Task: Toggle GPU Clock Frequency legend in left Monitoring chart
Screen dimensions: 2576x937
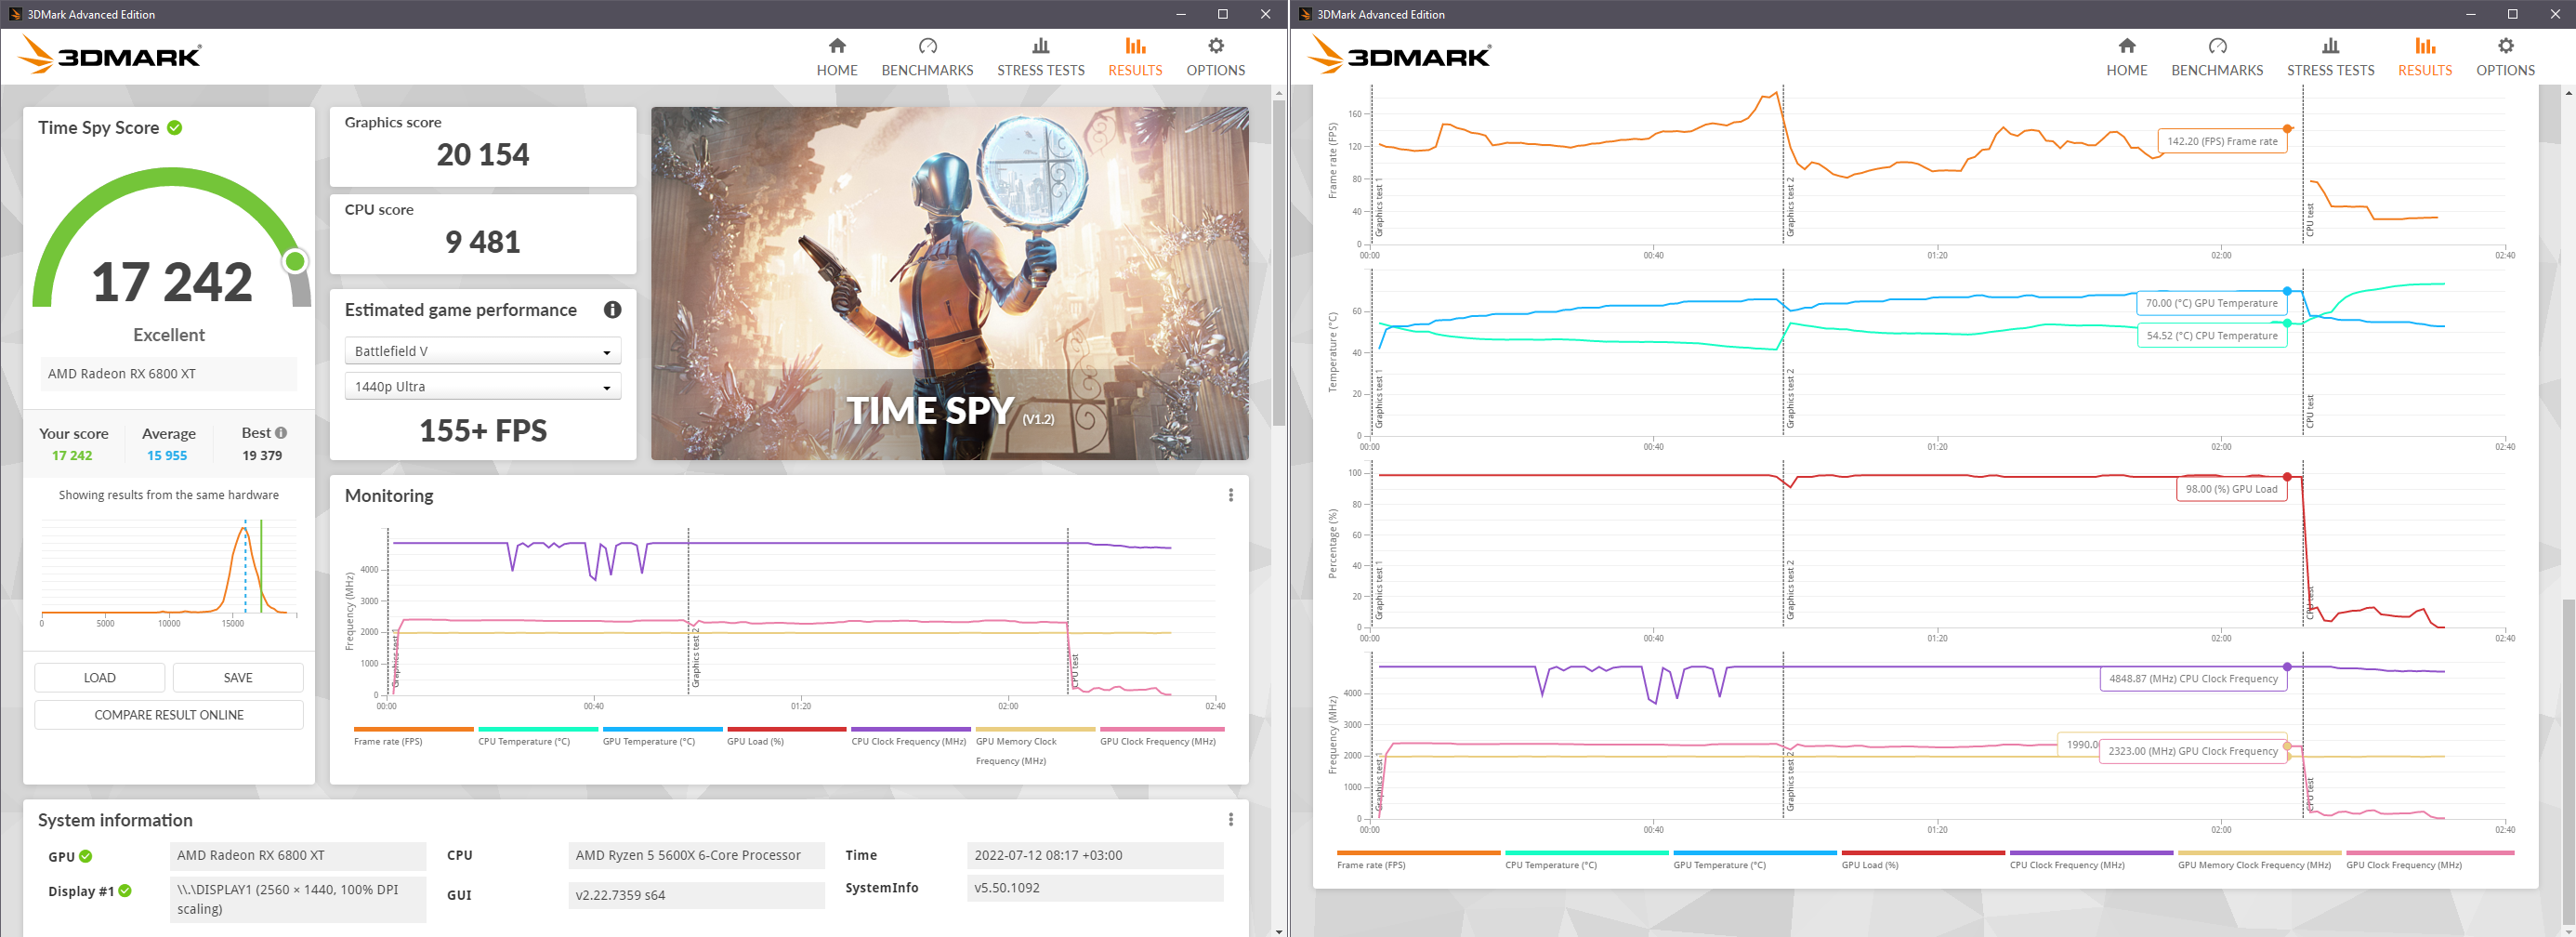Action: click(1160, 736)
